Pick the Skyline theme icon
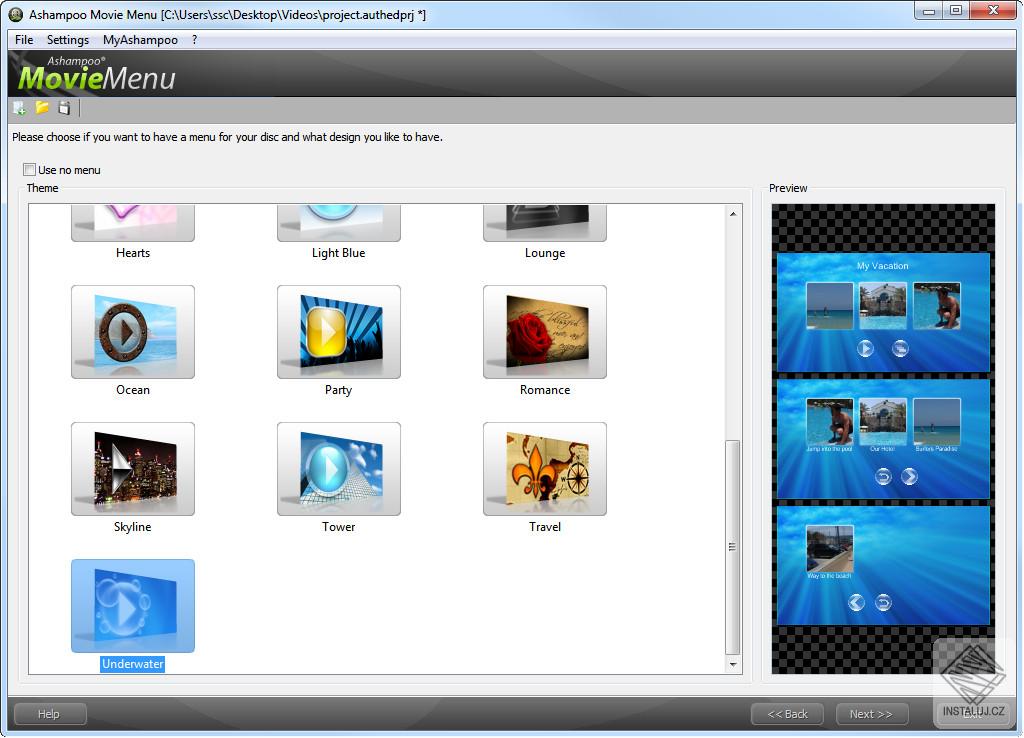Viewport: 1024px width, 738px height. tap(133, 469)
